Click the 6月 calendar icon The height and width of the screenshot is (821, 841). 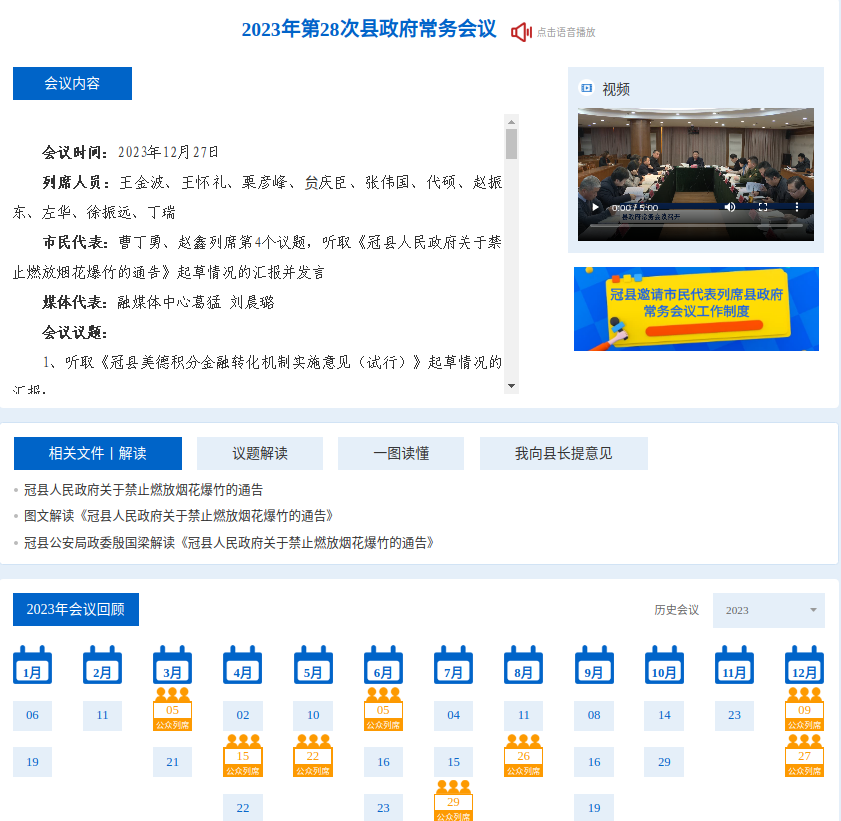383,665
